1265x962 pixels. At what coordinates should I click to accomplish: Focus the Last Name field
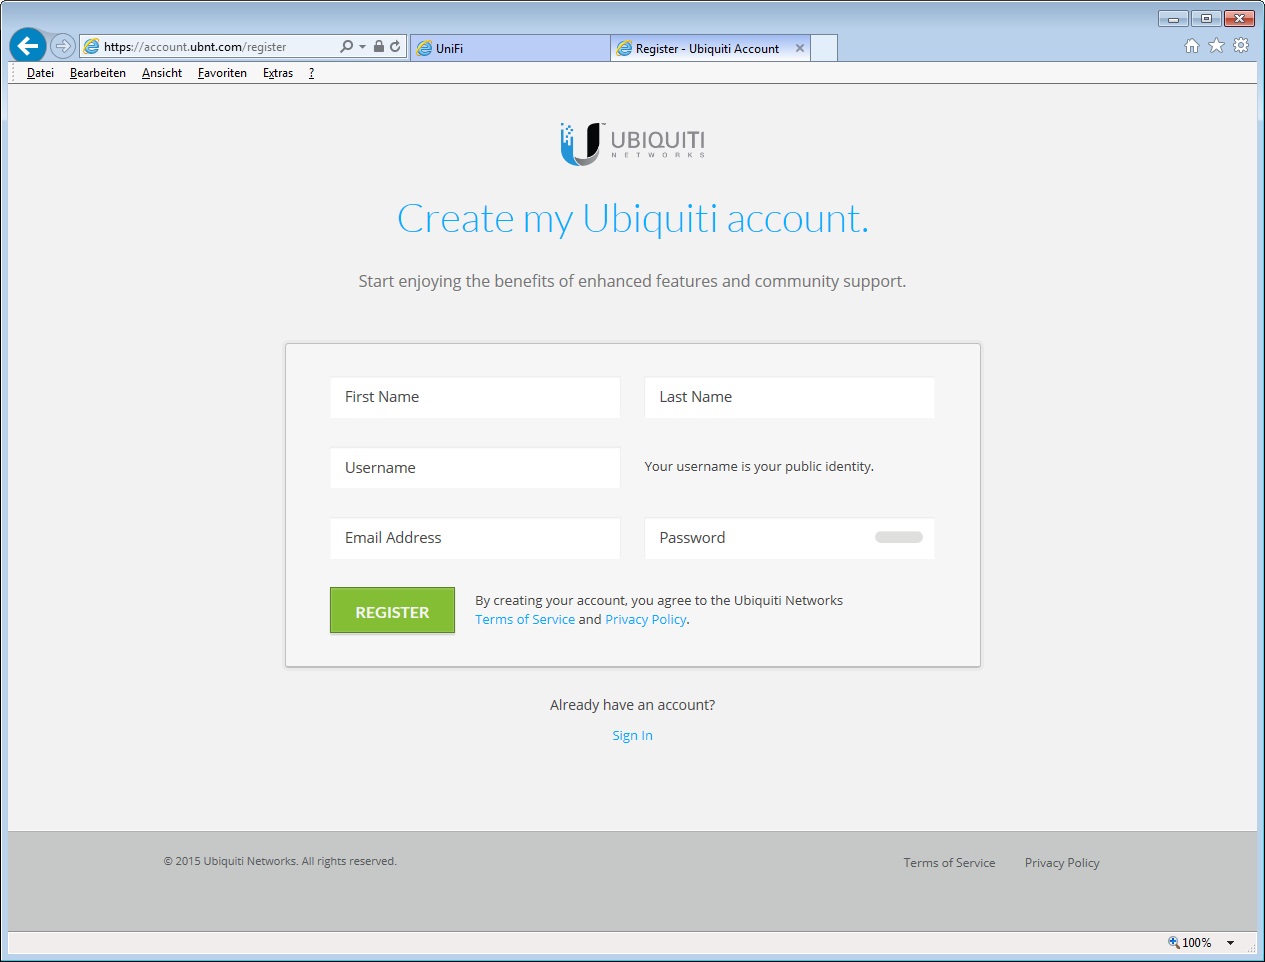point(790,397)
